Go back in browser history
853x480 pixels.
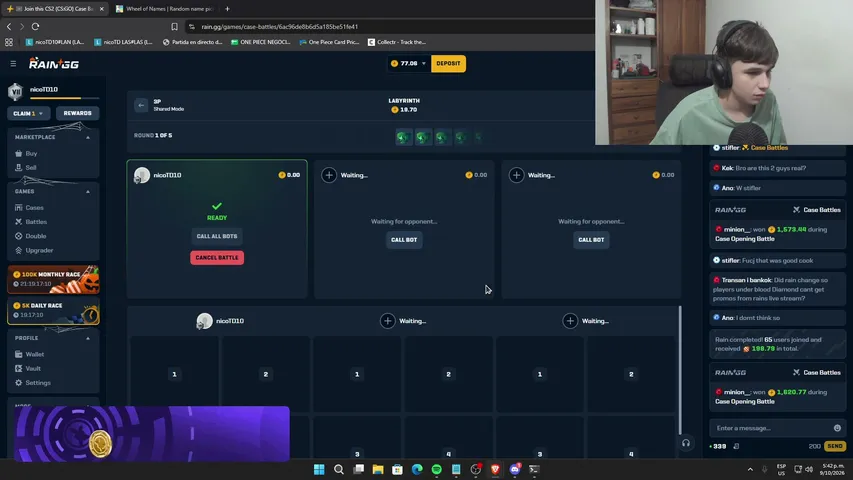pyautogui.click(x=9, y=26)
